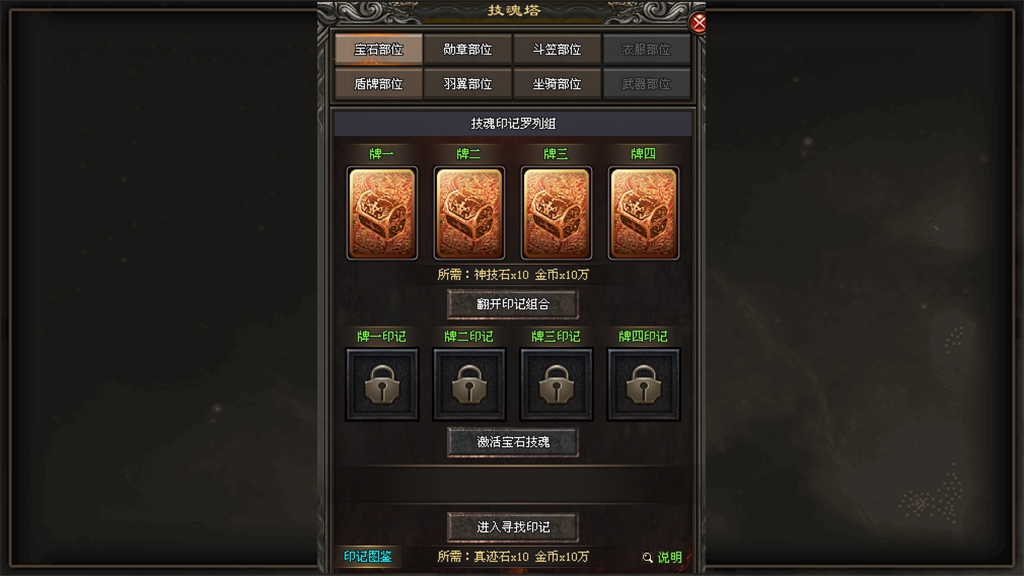The width and height of the screenshot is (1024, 576).
Task: Switch to the 盾牌部位 tab
Action: (379, 84)
